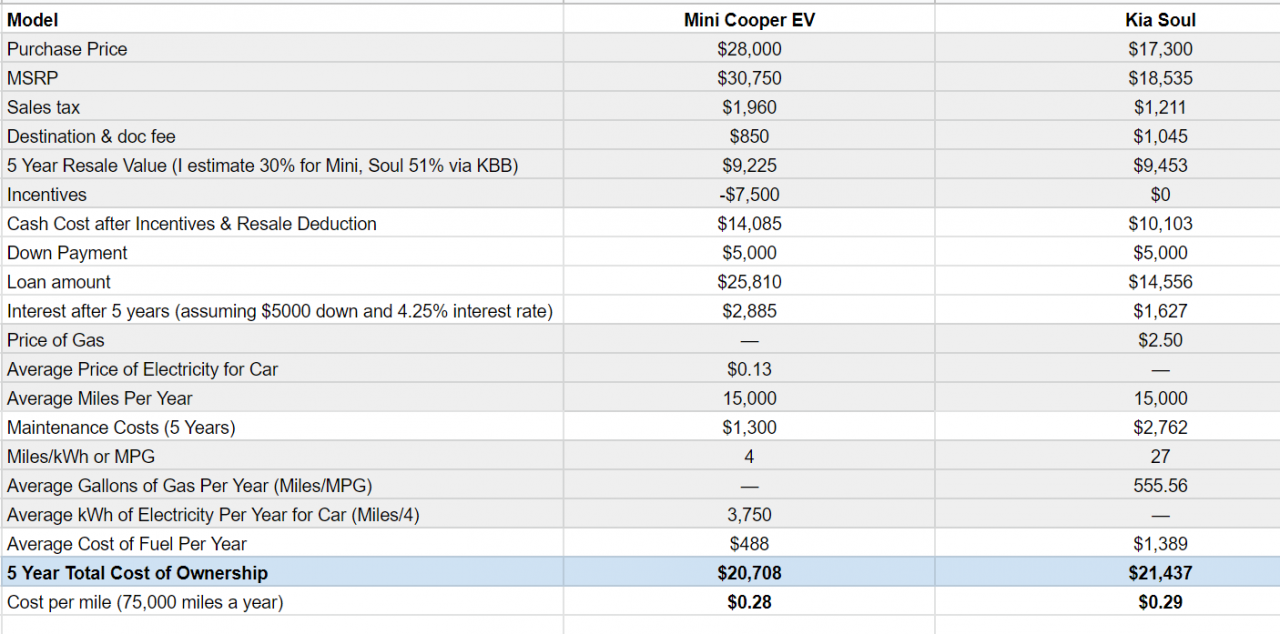Click the Mini Cooper miles/kWh value 4

[x=749, y=456]
